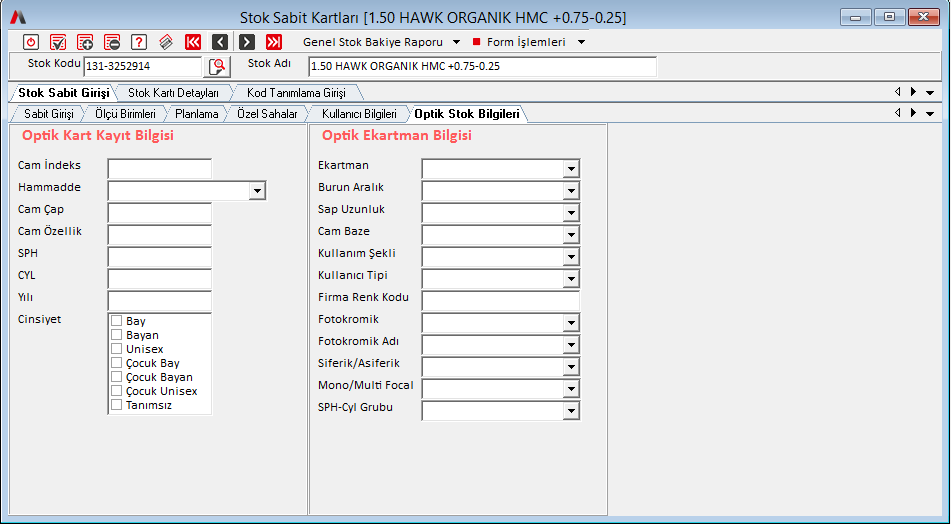Screen dimensions: 951x524
Task: Switch to Sabit Girişi sub-tab
Action: tap(49, 114)
